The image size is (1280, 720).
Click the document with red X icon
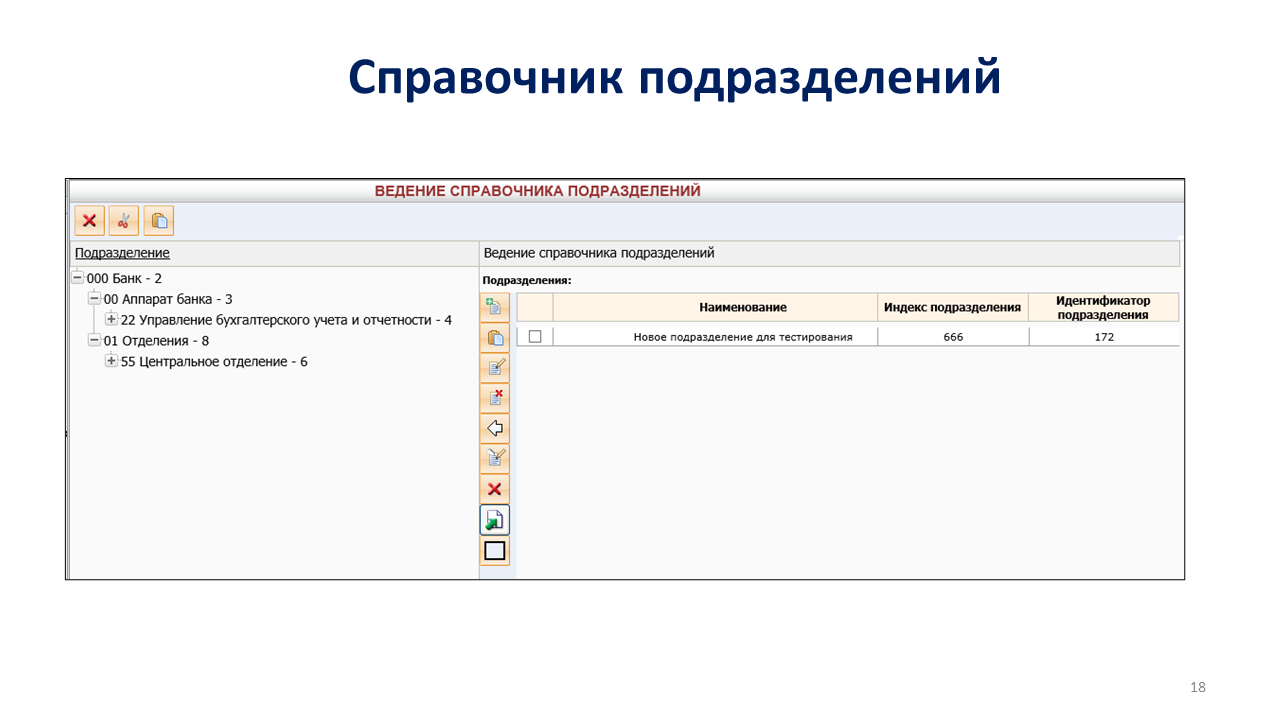(x=494, y=398)
